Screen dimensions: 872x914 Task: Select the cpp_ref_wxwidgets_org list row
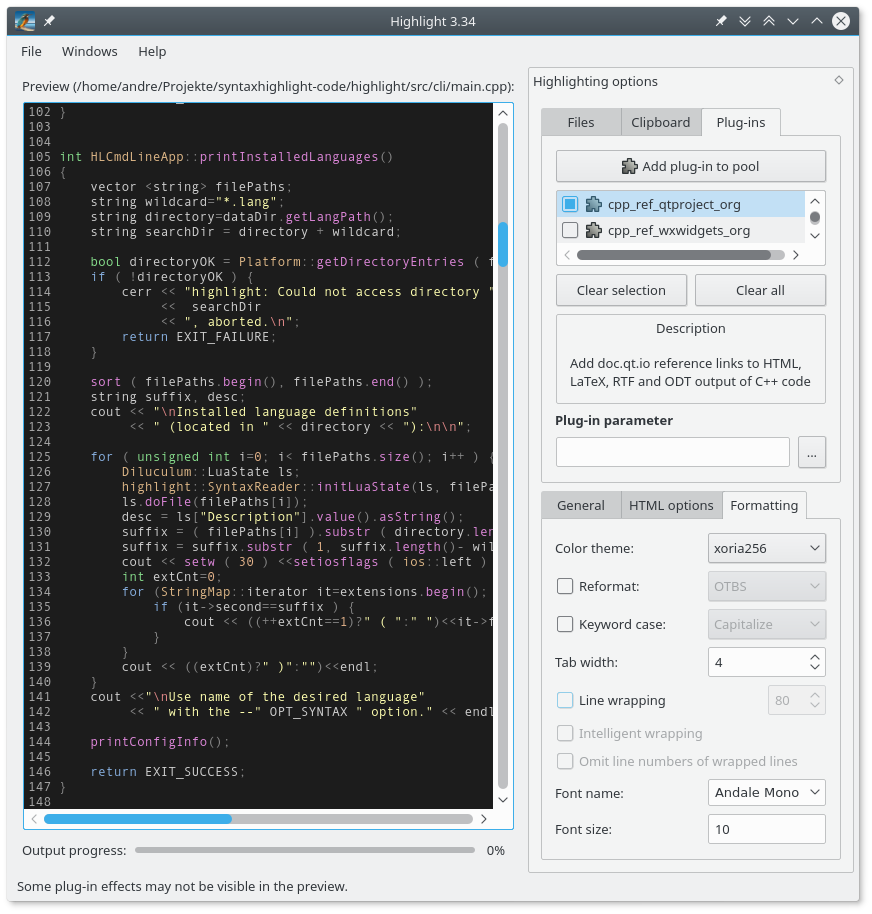coord(680,230)
